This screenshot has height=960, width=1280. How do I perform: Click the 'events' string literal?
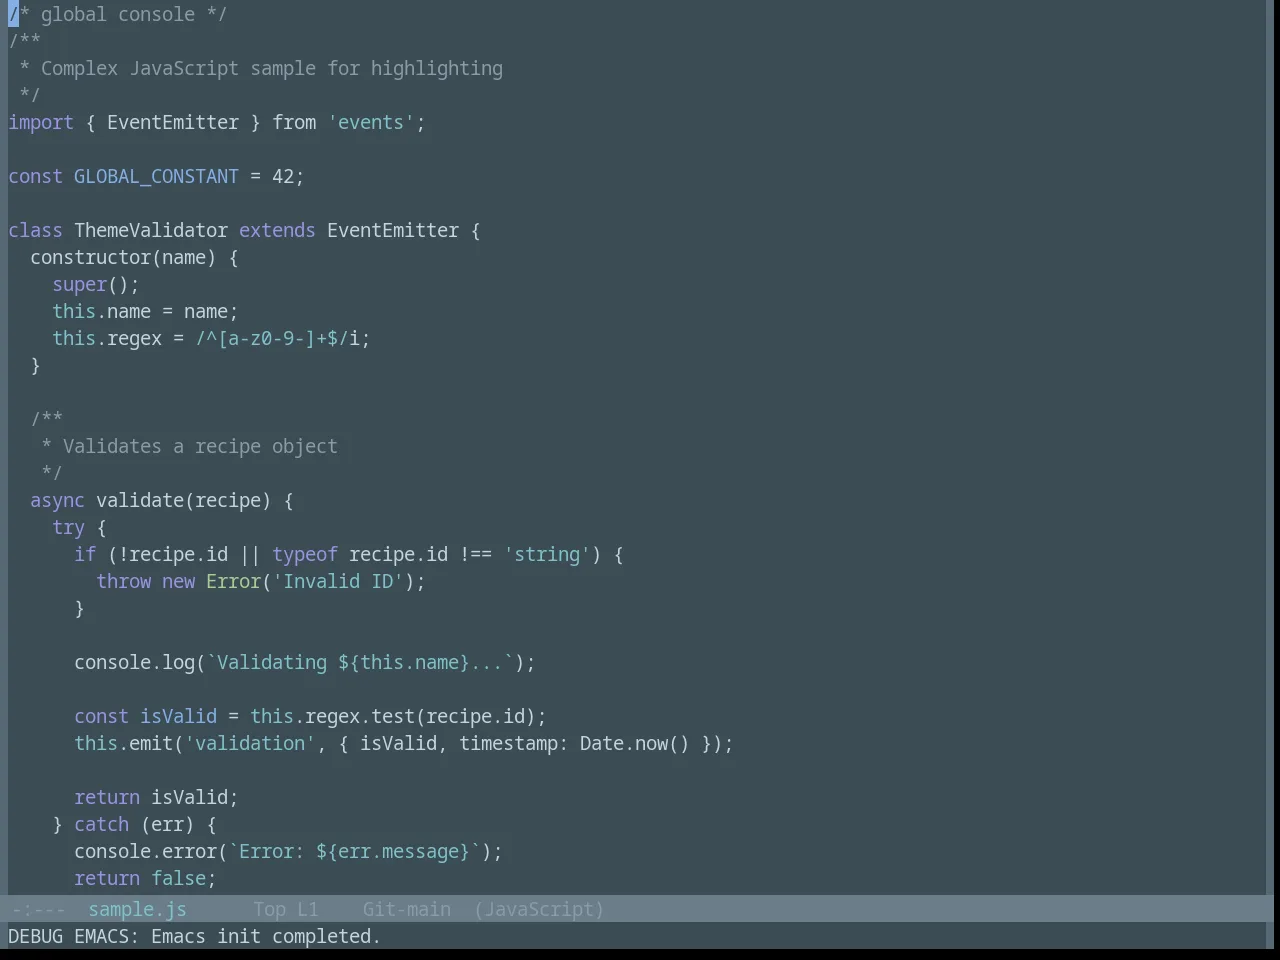click(371, 122)
